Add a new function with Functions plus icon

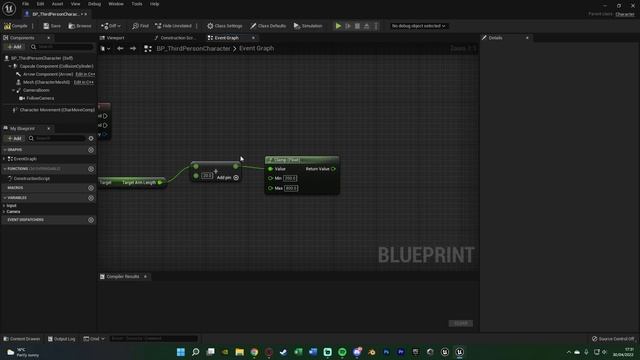[91, 169]
